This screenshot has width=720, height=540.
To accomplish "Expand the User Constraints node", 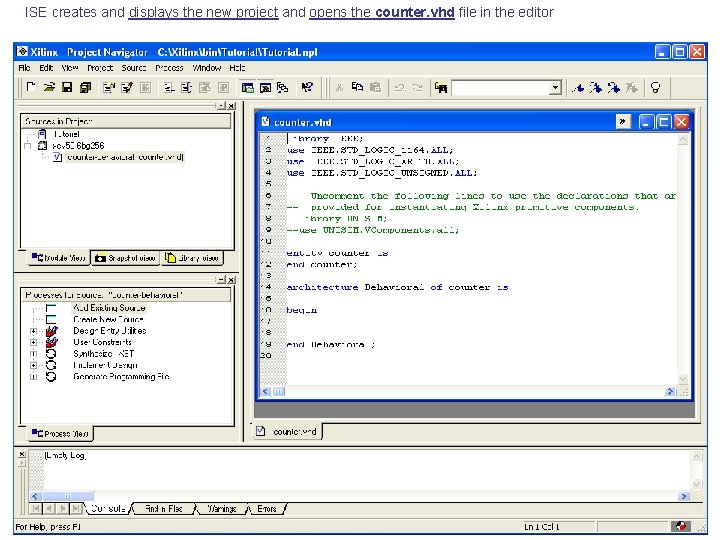I will pos(33,342).
